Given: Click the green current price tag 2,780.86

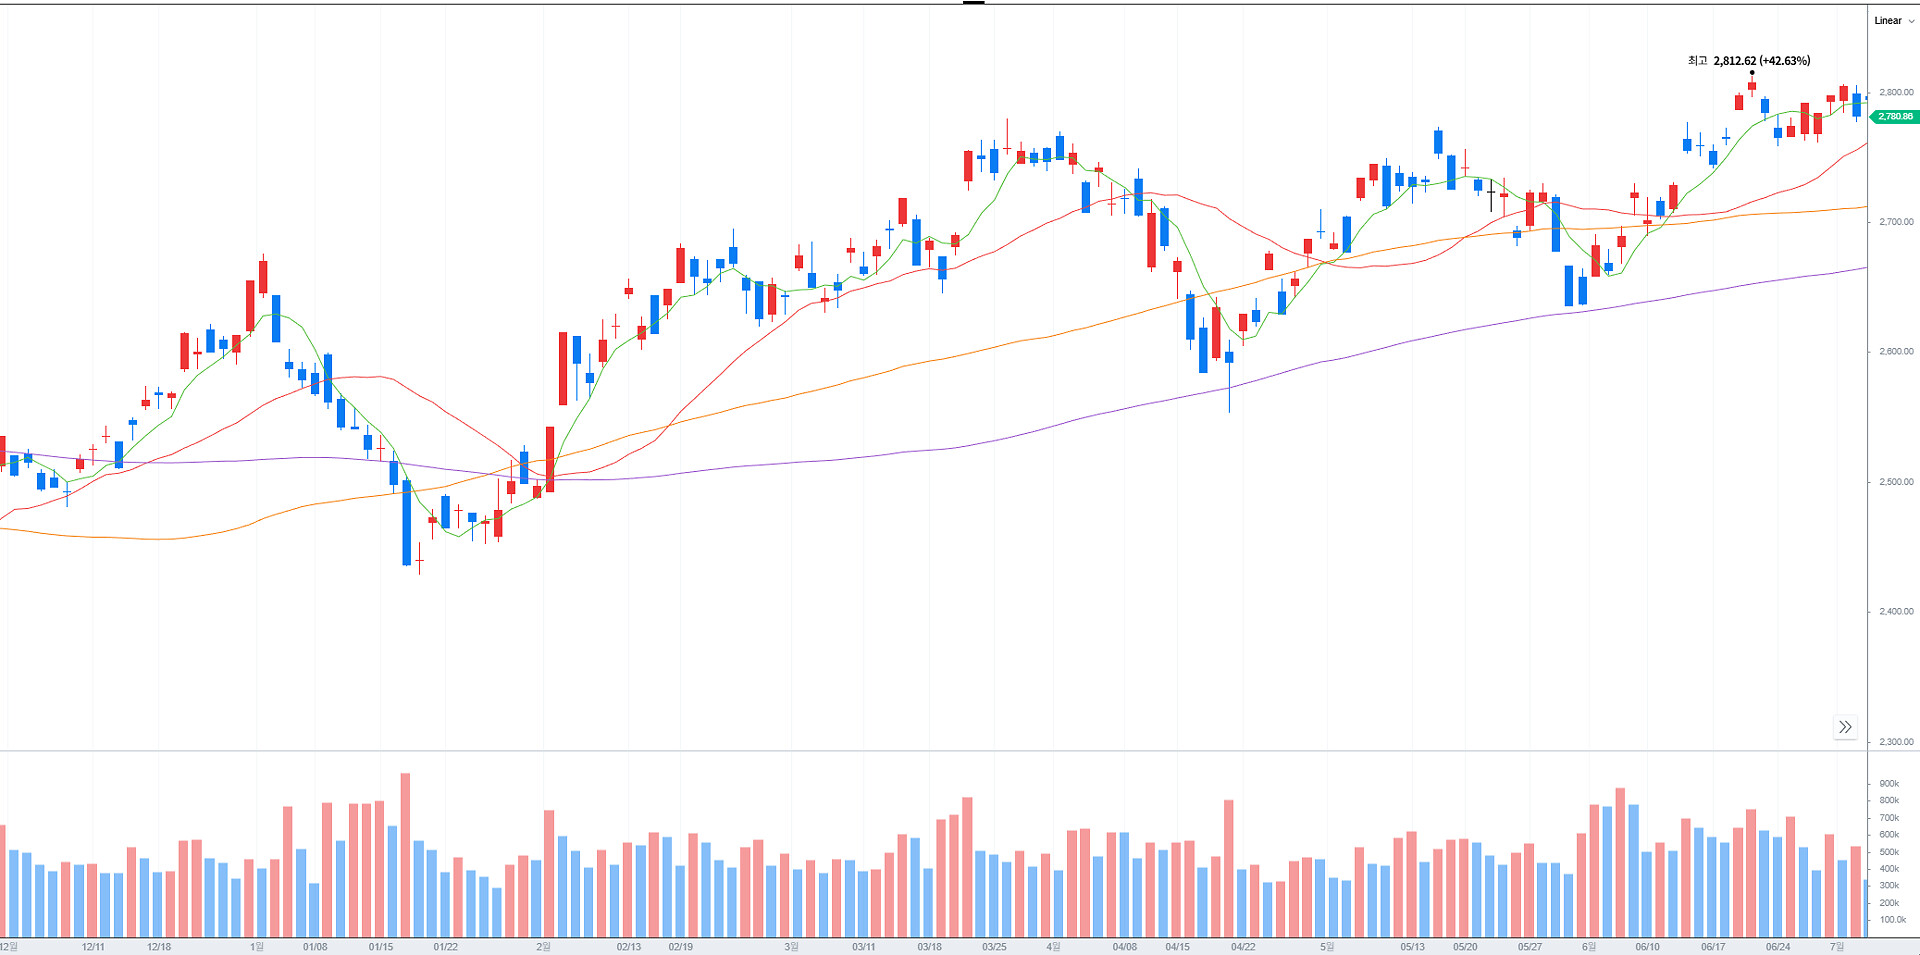Looking at the screenshot, I should (x=1894, y=117).
